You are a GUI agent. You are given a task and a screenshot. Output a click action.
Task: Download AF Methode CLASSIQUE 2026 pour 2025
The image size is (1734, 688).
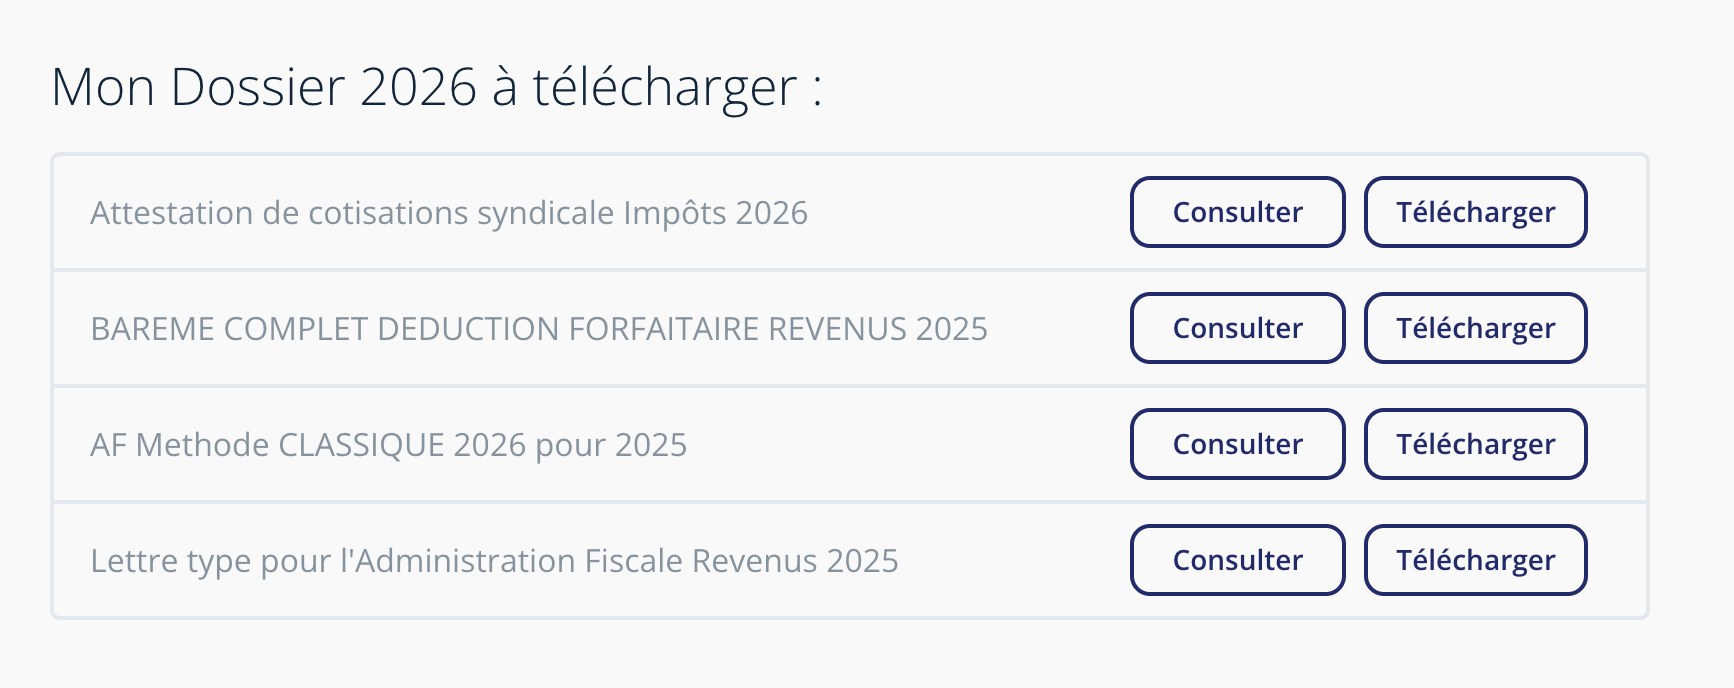(x=1475, y=444)
